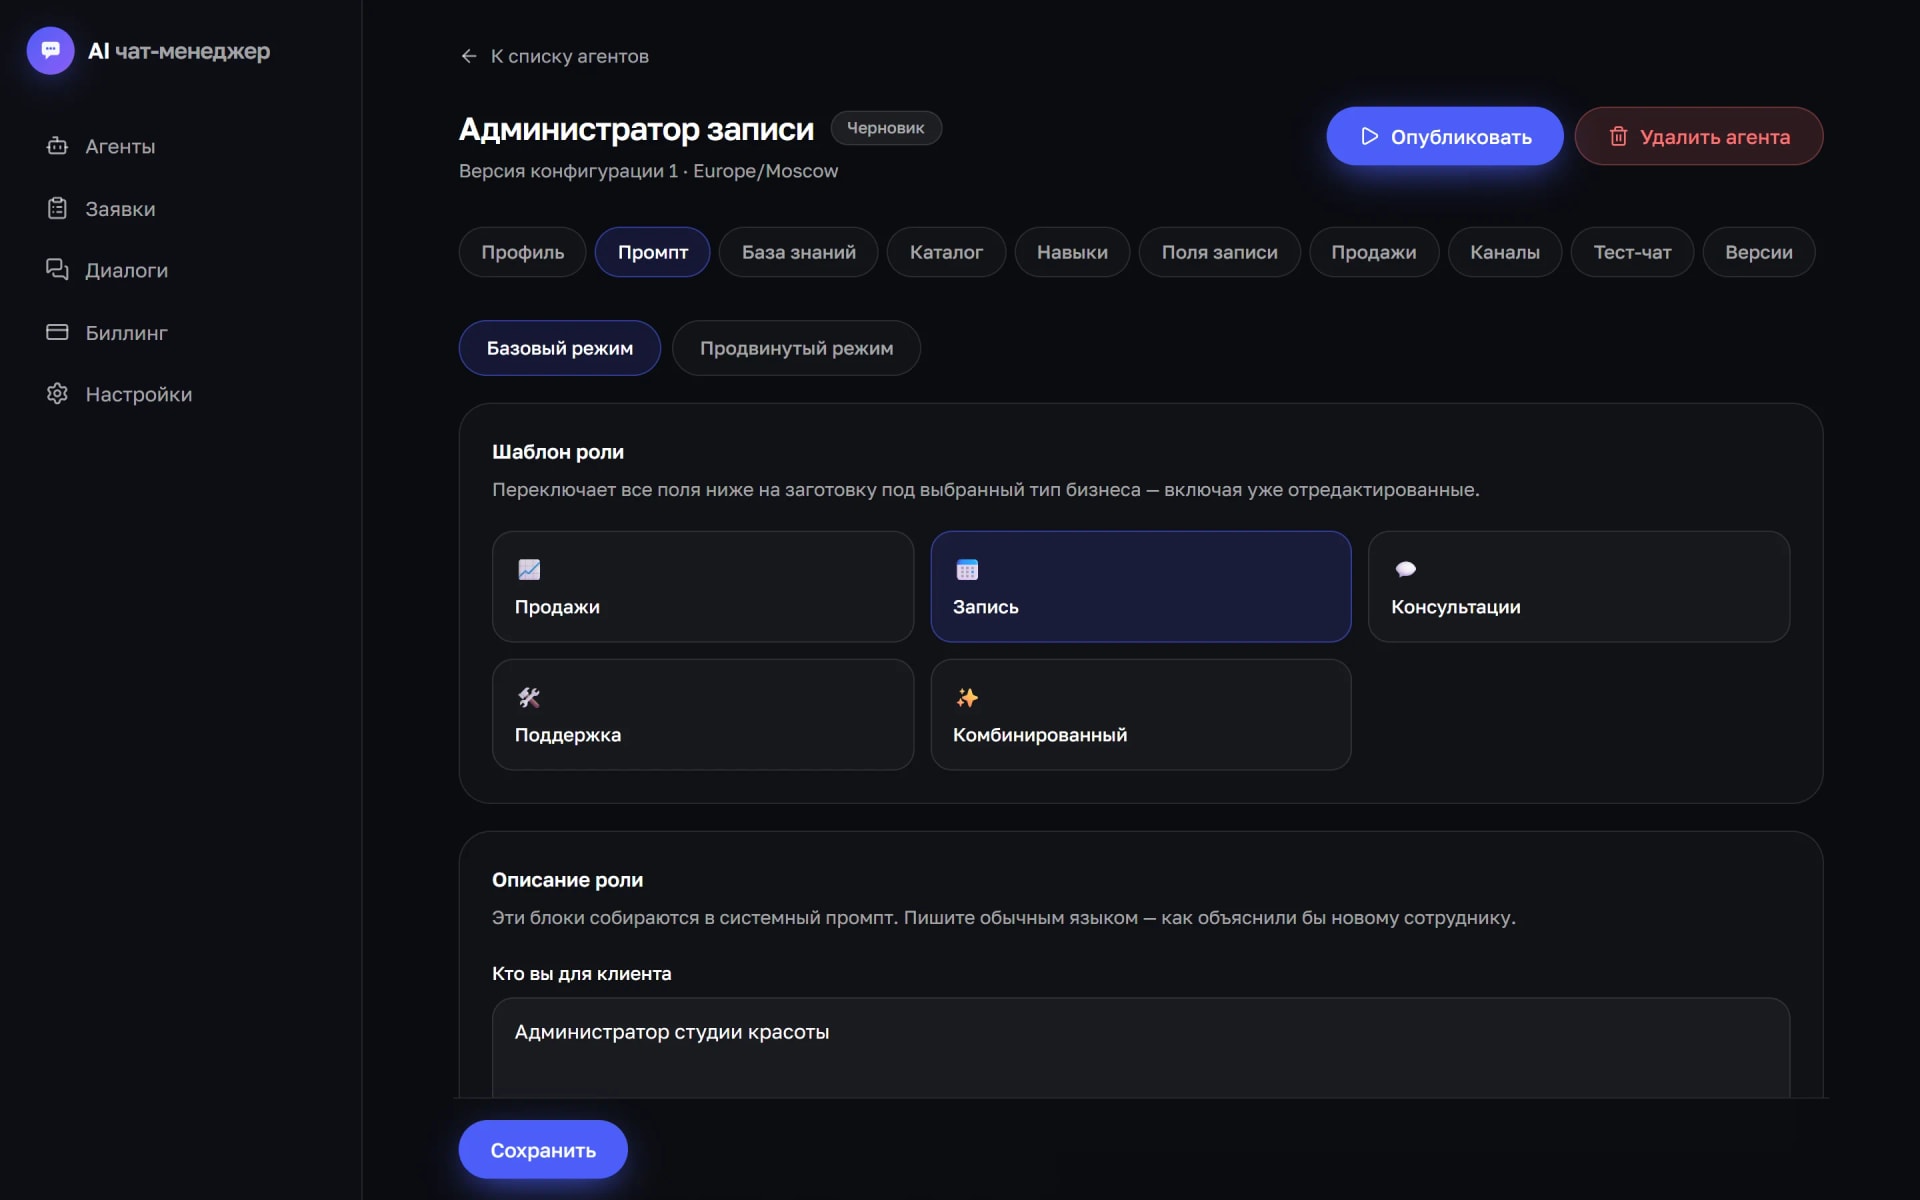Go to the База знаний tab
1920x1200 pixels.
[799, 252]
